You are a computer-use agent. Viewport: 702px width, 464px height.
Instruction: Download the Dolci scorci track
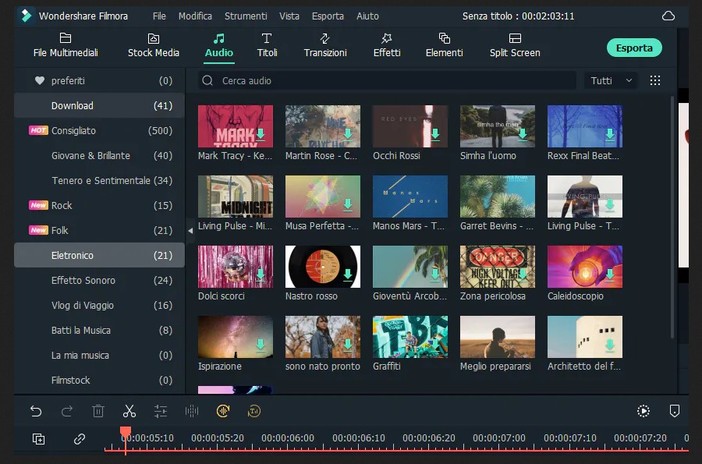click(x=261, y=274)
